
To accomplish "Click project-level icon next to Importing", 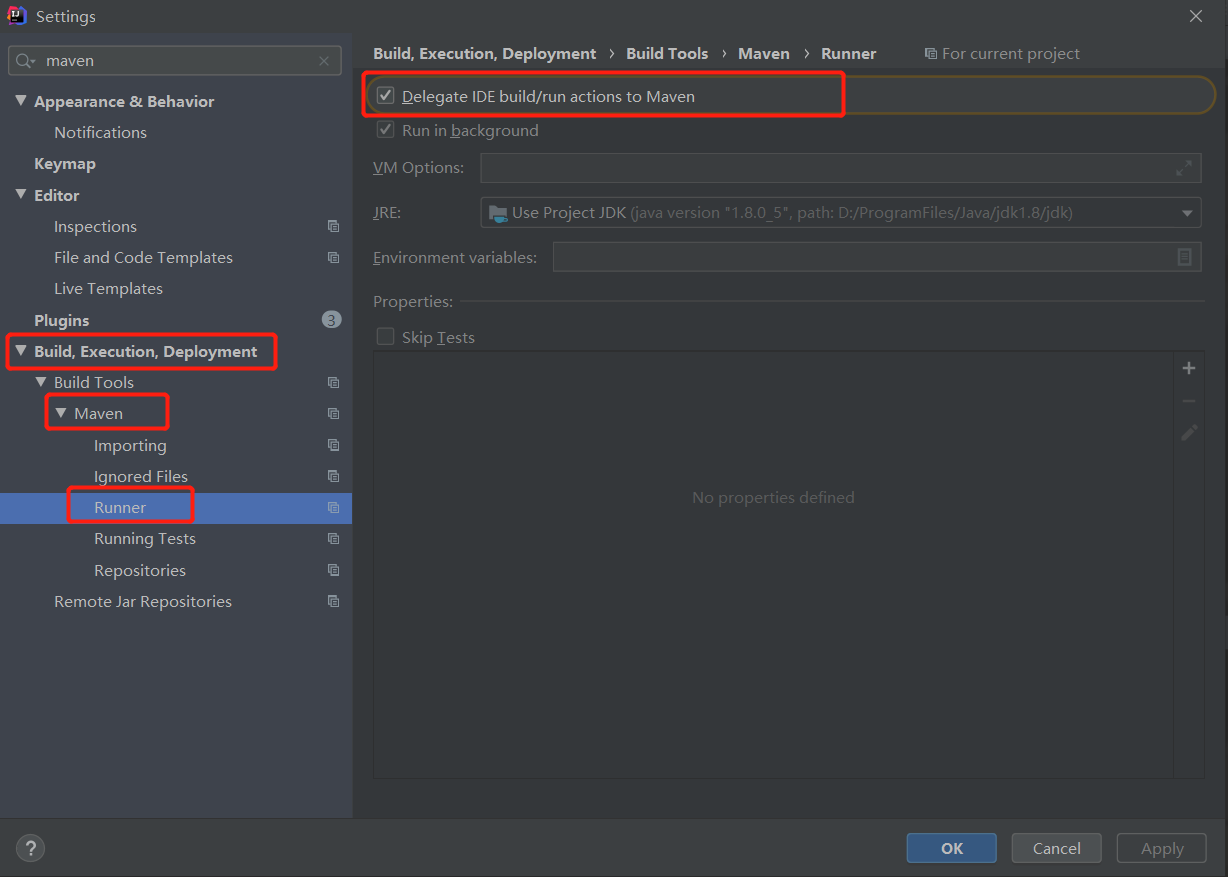I will (333, 445).
